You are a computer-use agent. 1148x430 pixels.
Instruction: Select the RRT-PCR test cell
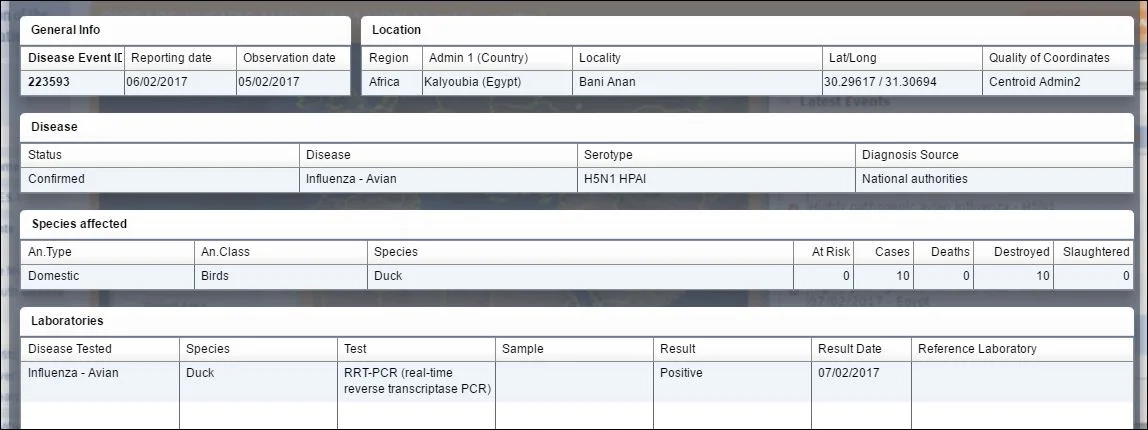click(x=417, y=381)
